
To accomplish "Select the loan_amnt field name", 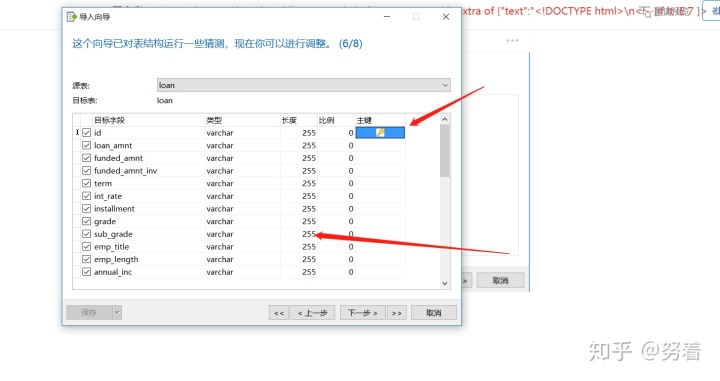I will pyautogui.click(x=113, y=146).
